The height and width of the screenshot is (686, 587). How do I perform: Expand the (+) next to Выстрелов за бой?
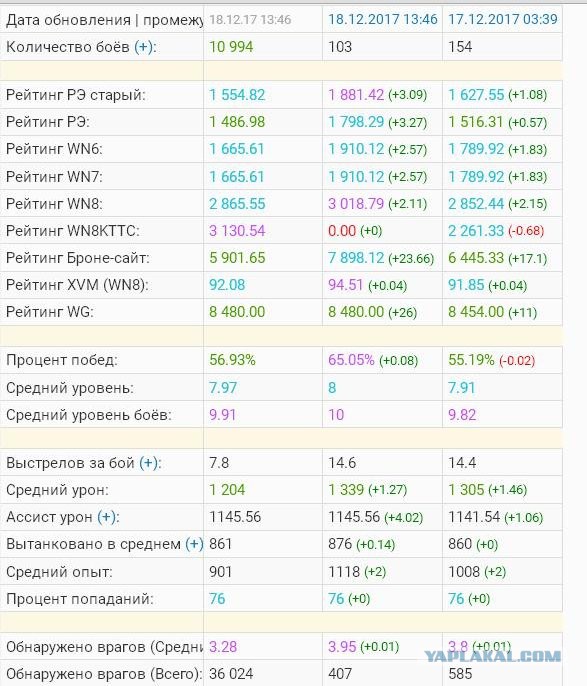click(x=150, y=463)
